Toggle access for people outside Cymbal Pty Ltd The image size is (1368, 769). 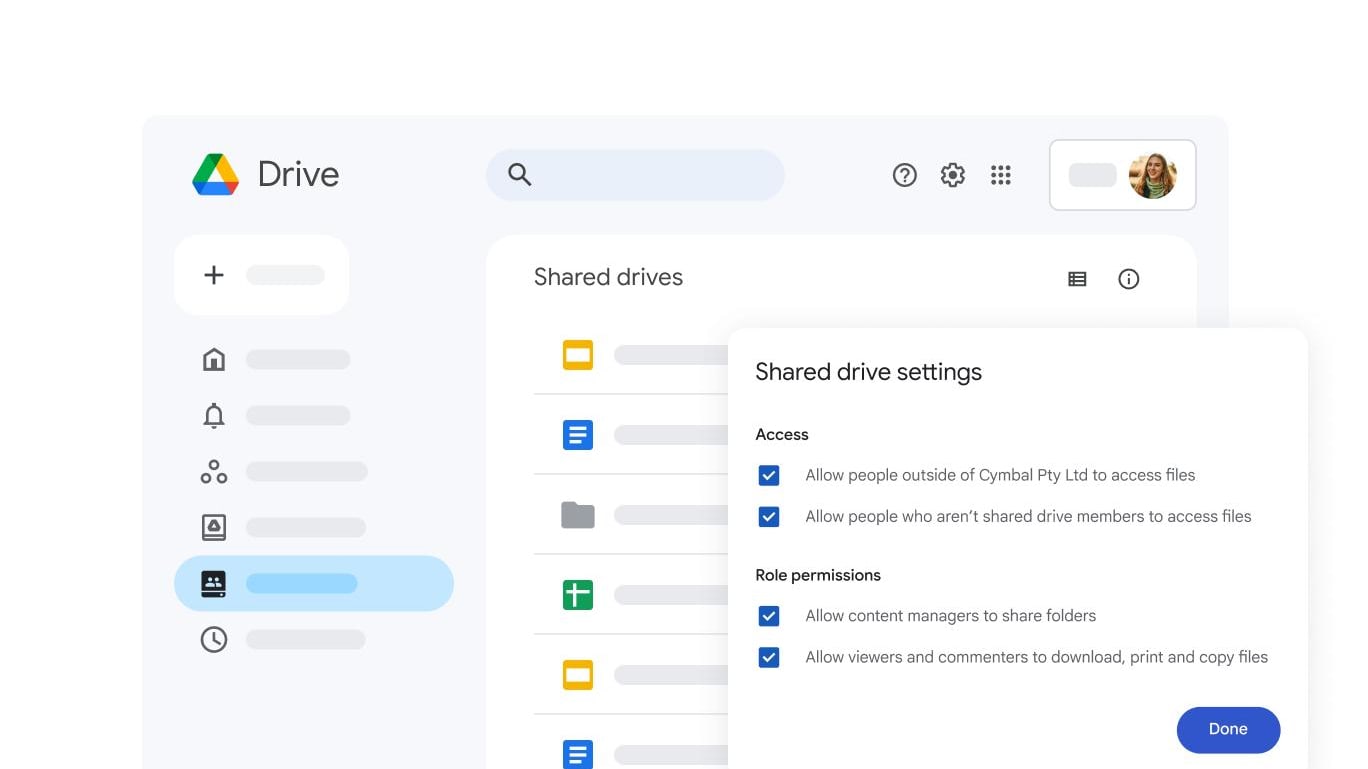pyautogui.click(x=768, y=475)
